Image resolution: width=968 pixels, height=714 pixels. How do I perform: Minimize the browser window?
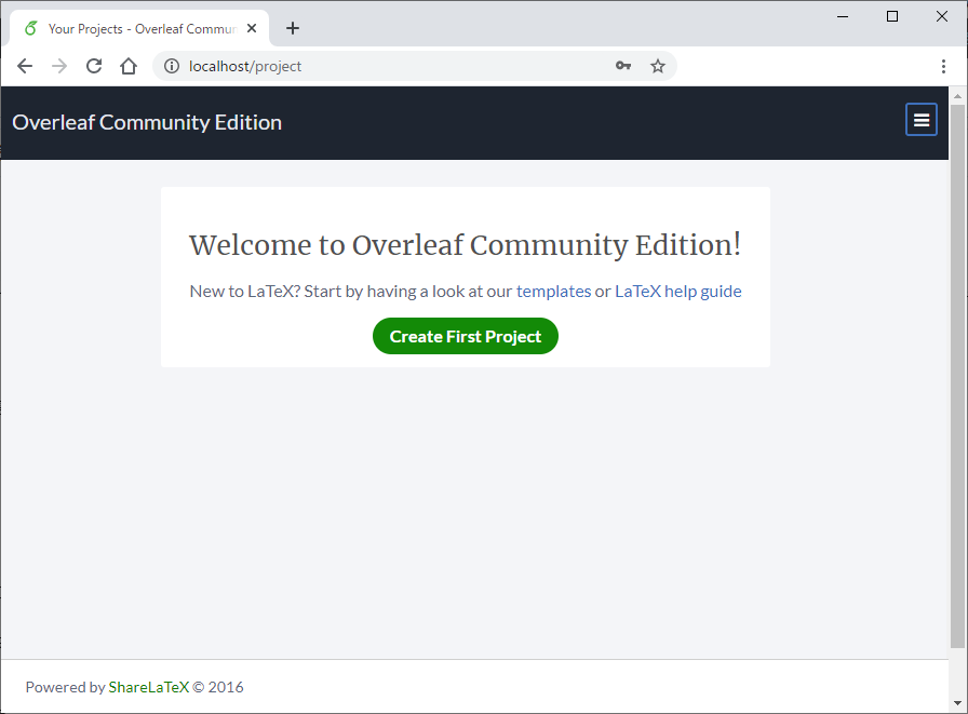pyautogui.click(x=843, y=17)
